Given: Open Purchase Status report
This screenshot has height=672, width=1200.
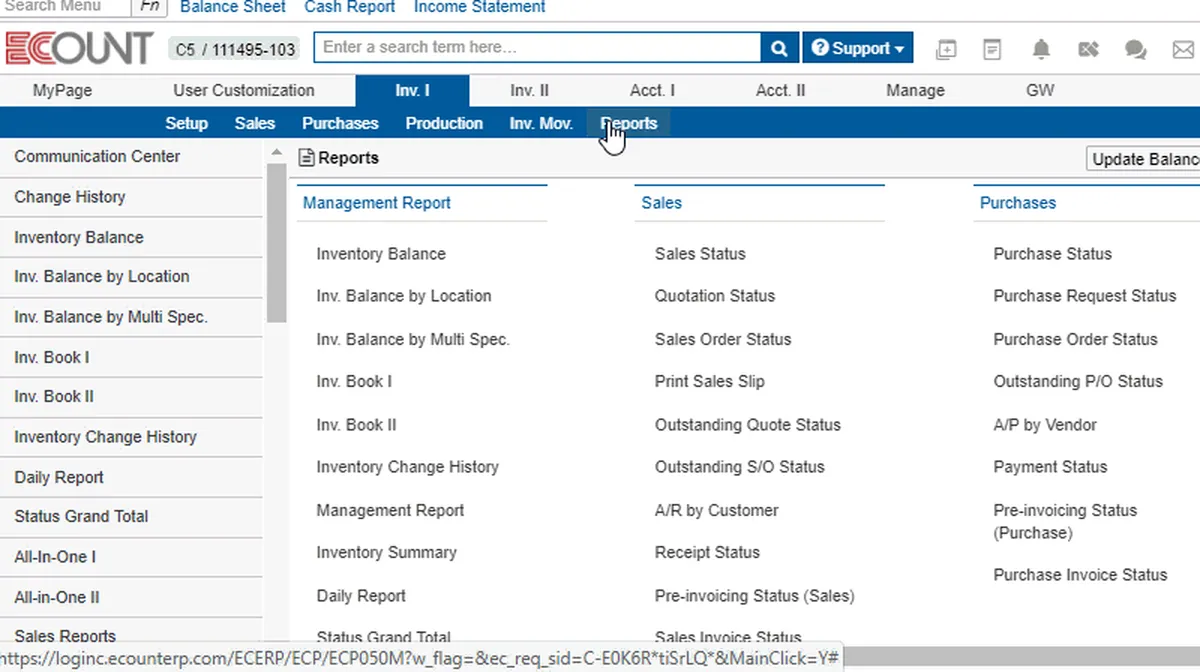Looking at the screenshot, I should [x=1053, y=254].
